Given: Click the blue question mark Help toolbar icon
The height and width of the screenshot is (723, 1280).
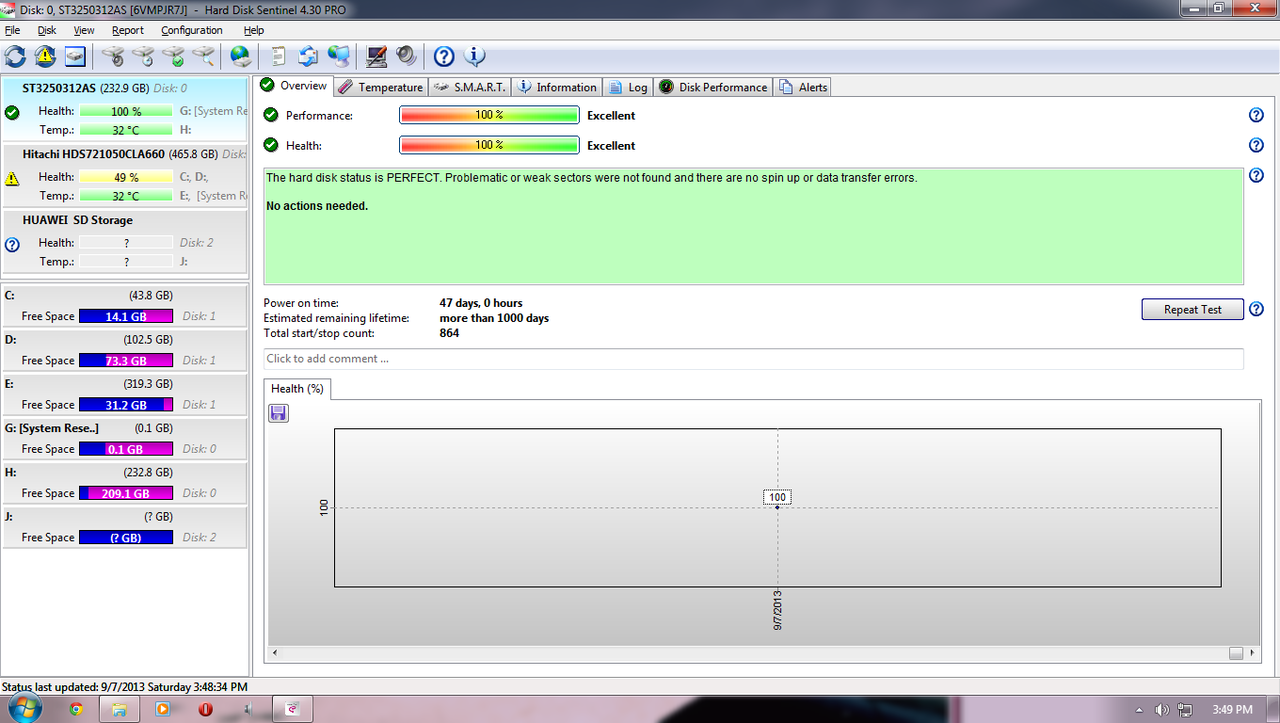Looking at the screenshot, I should coord(444,56).
